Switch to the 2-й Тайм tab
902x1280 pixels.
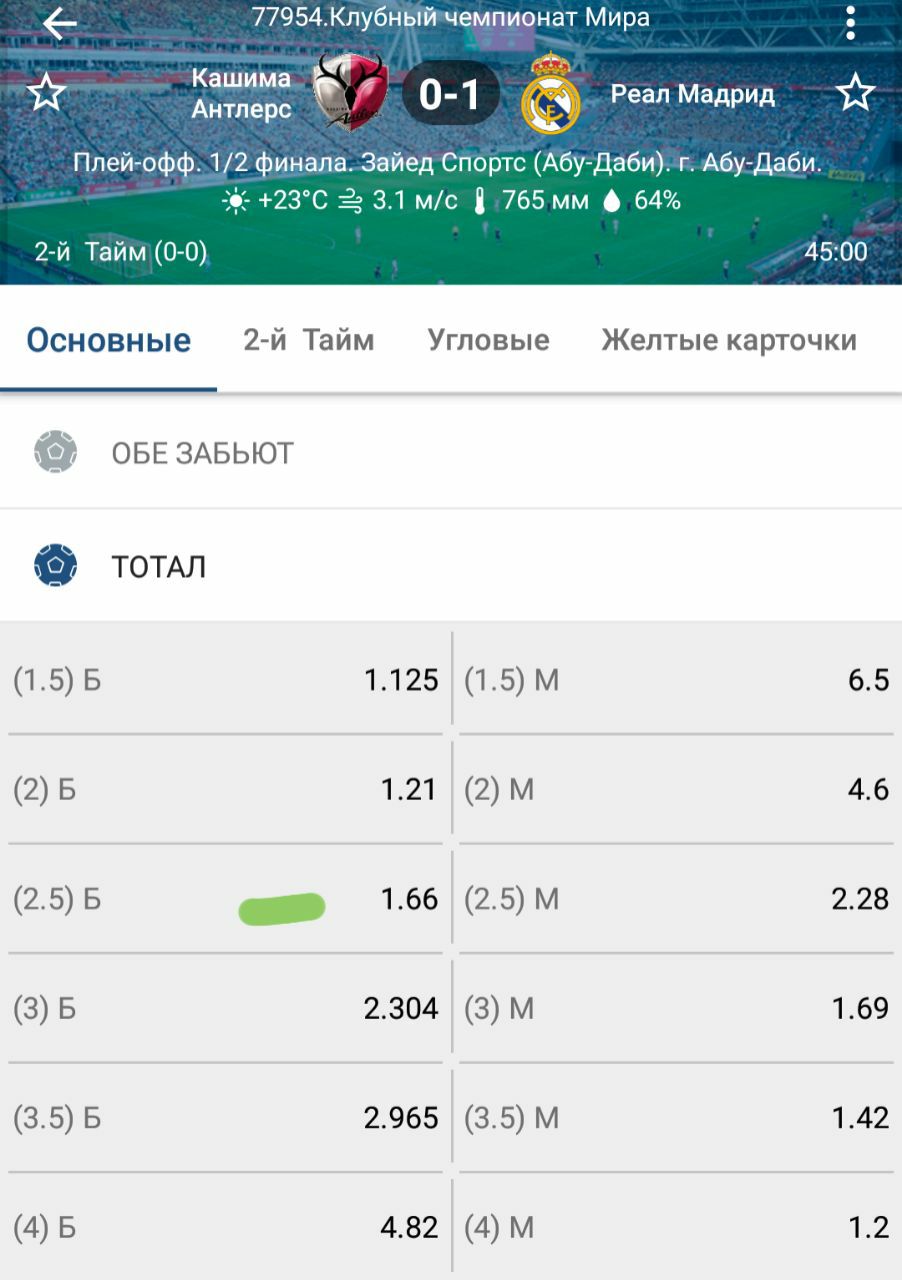pos(309,340)
